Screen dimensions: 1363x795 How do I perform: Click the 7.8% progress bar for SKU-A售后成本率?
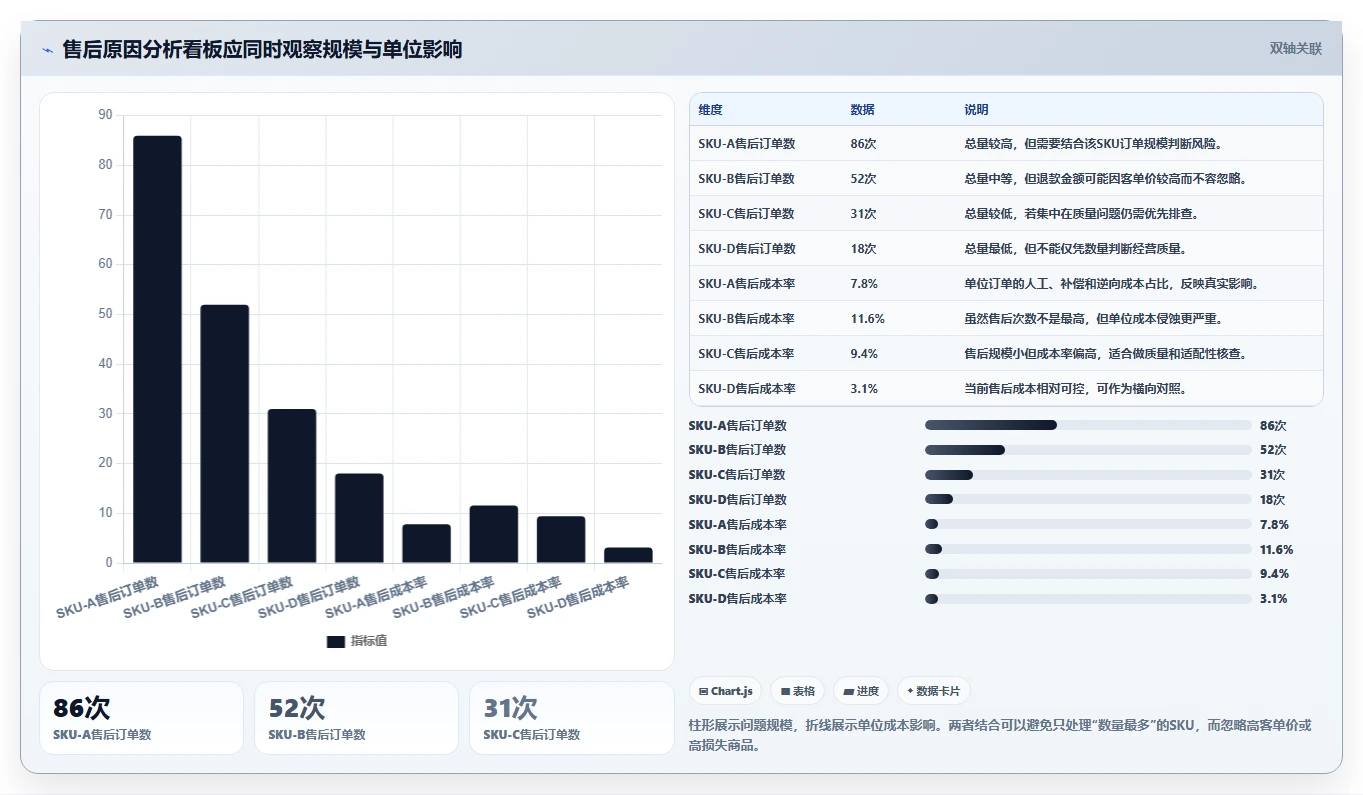click(1088, 524)
